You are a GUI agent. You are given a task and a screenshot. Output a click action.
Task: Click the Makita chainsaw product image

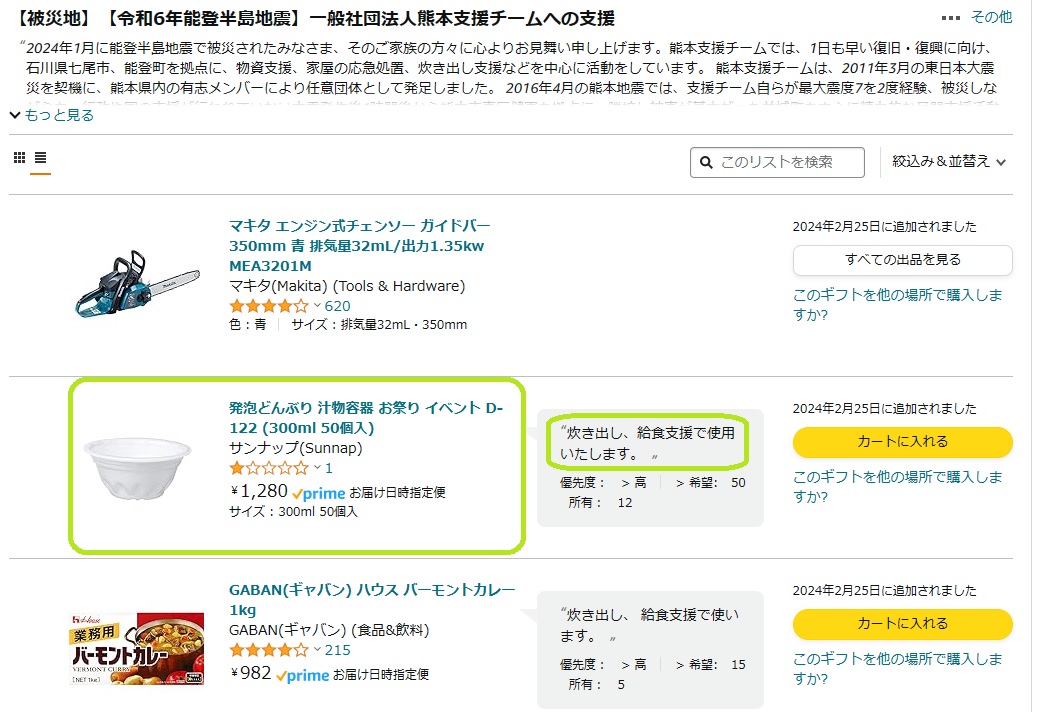[137, 284]
